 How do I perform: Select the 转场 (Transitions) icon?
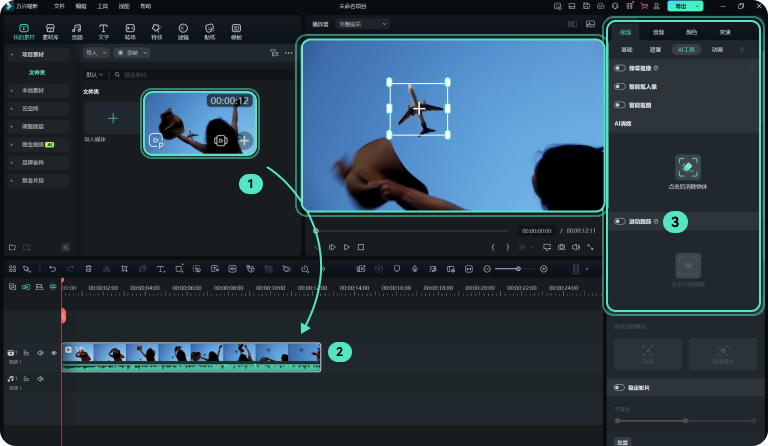tap(130, 31)
